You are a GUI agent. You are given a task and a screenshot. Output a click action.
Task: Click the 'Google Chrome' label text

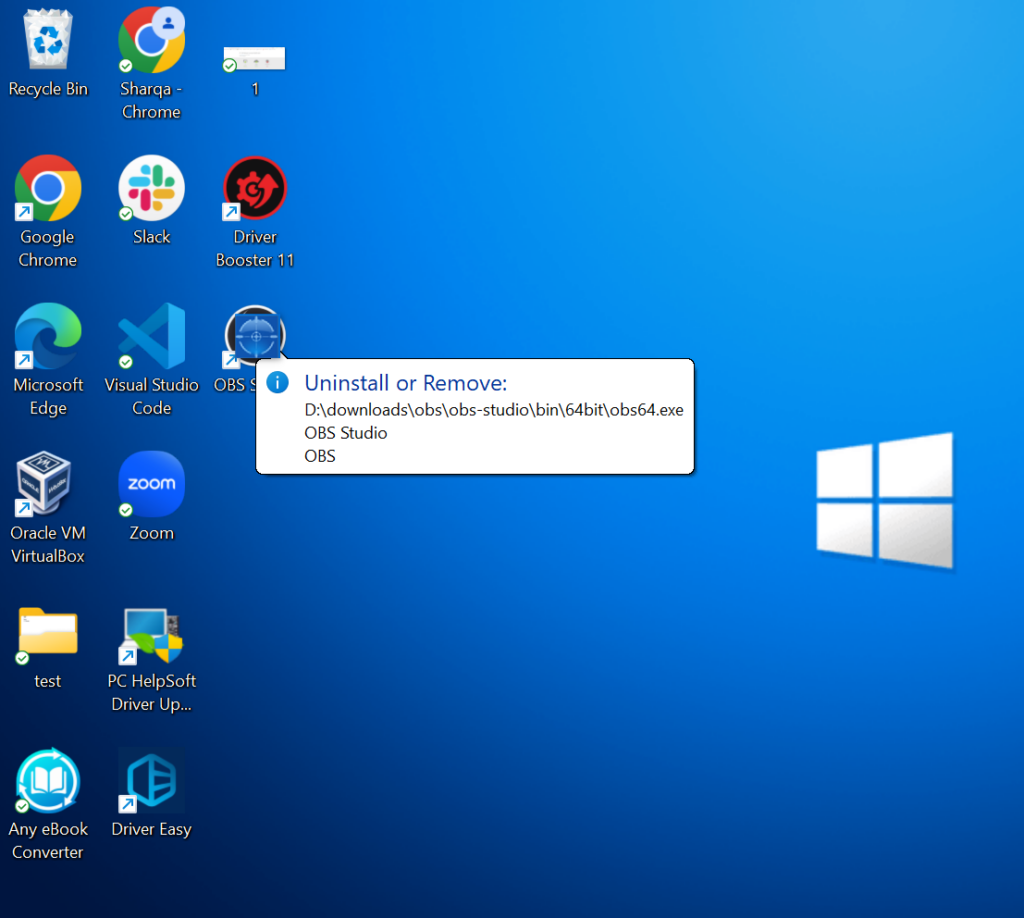click(x=48, y=248)
